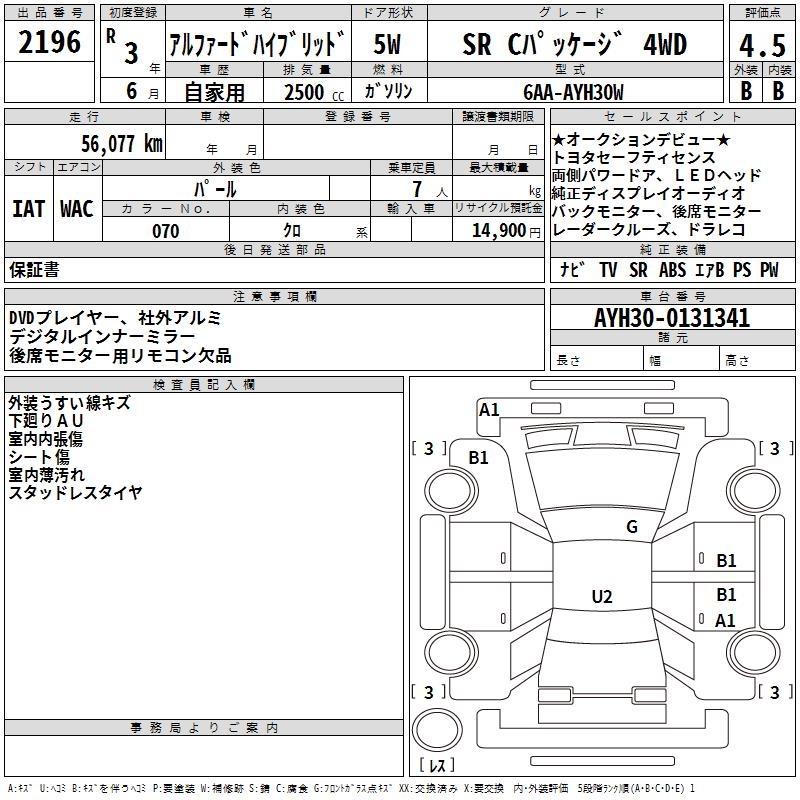Click the スタッドレスタイヤ inspector note

pos(76,492)
